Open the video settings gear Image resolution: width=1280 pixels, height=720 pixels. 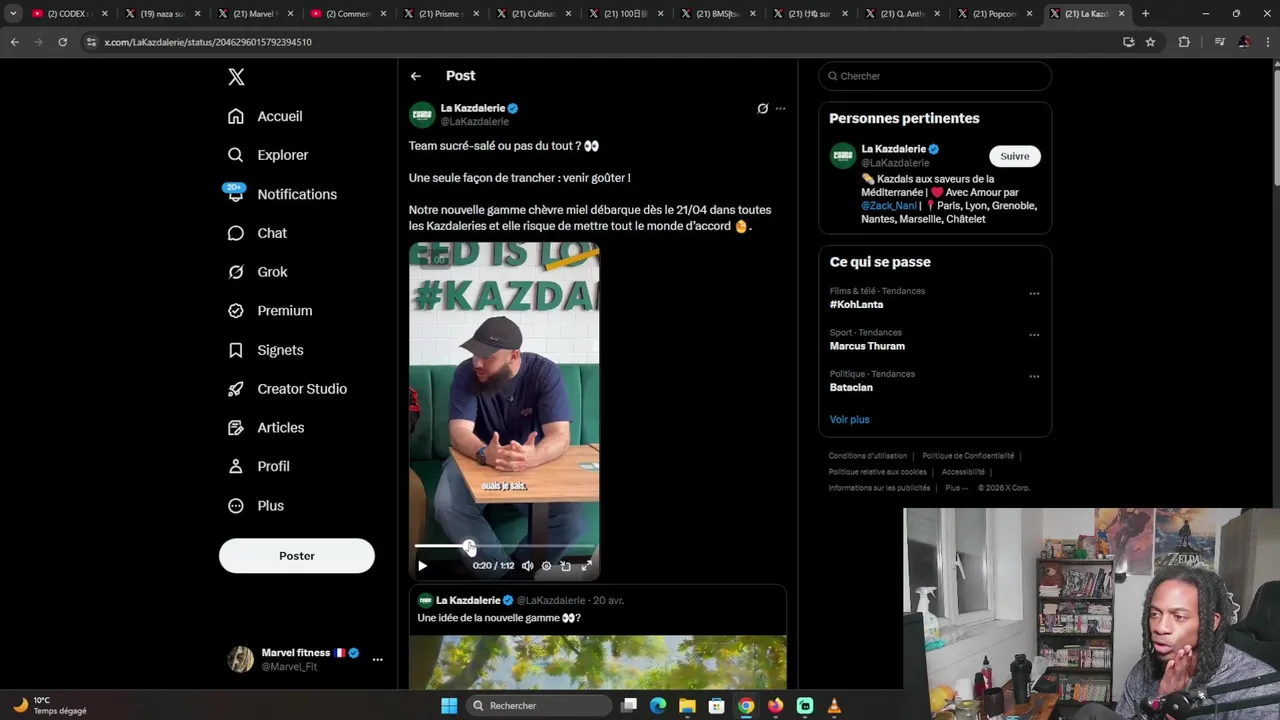pyautogui.click(x=546, y=566)
